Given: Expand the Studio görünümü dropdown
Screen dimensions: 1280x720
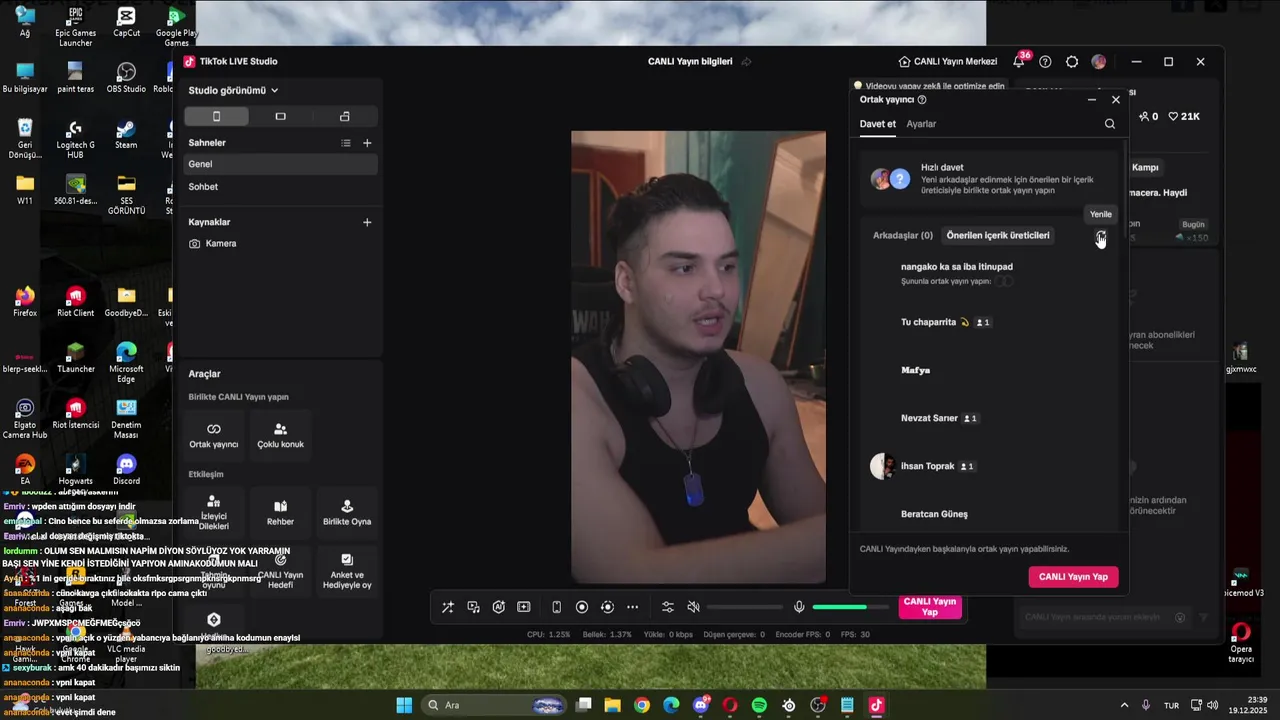Looking at the screenshot, I should click(x=233, y=90).
